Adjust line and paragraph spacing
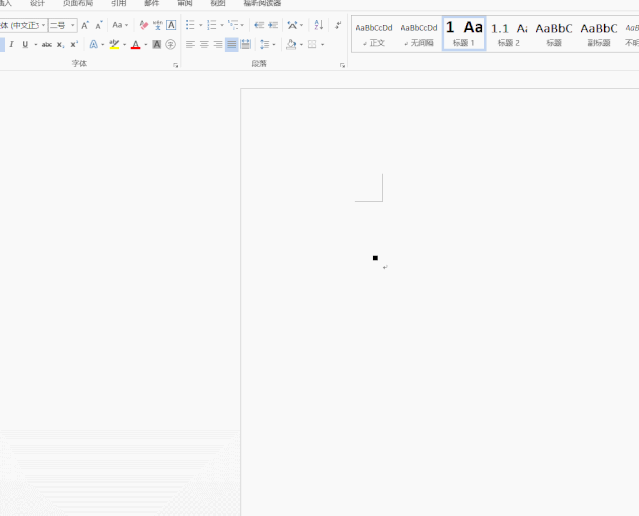639x516 pixels. [265, 44]
